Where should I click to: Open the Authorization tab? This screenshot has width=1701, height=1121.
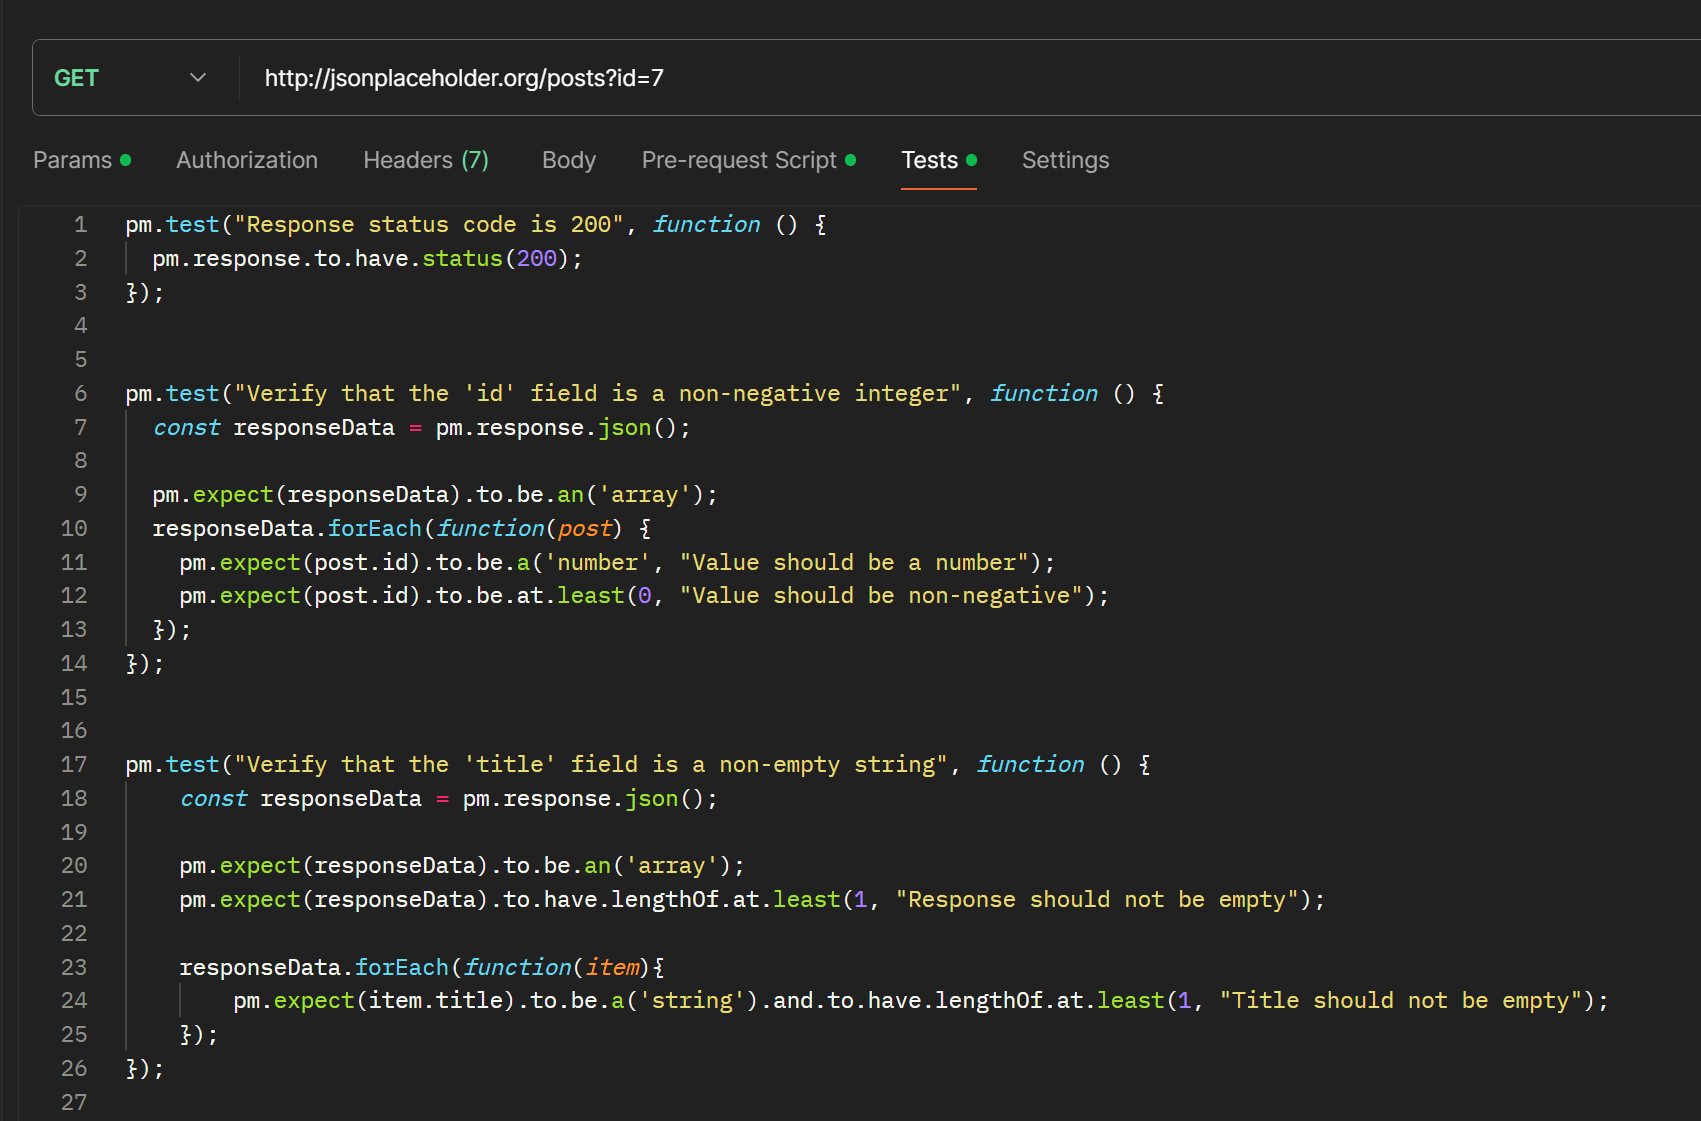(246, 160)
